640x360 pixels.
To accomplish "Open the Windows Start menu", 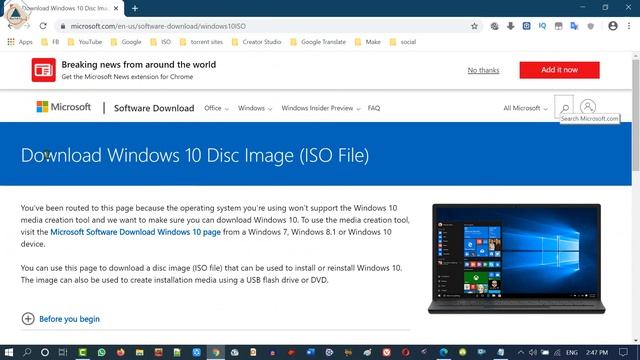I will pyautogui.click(x=9, y=352).
